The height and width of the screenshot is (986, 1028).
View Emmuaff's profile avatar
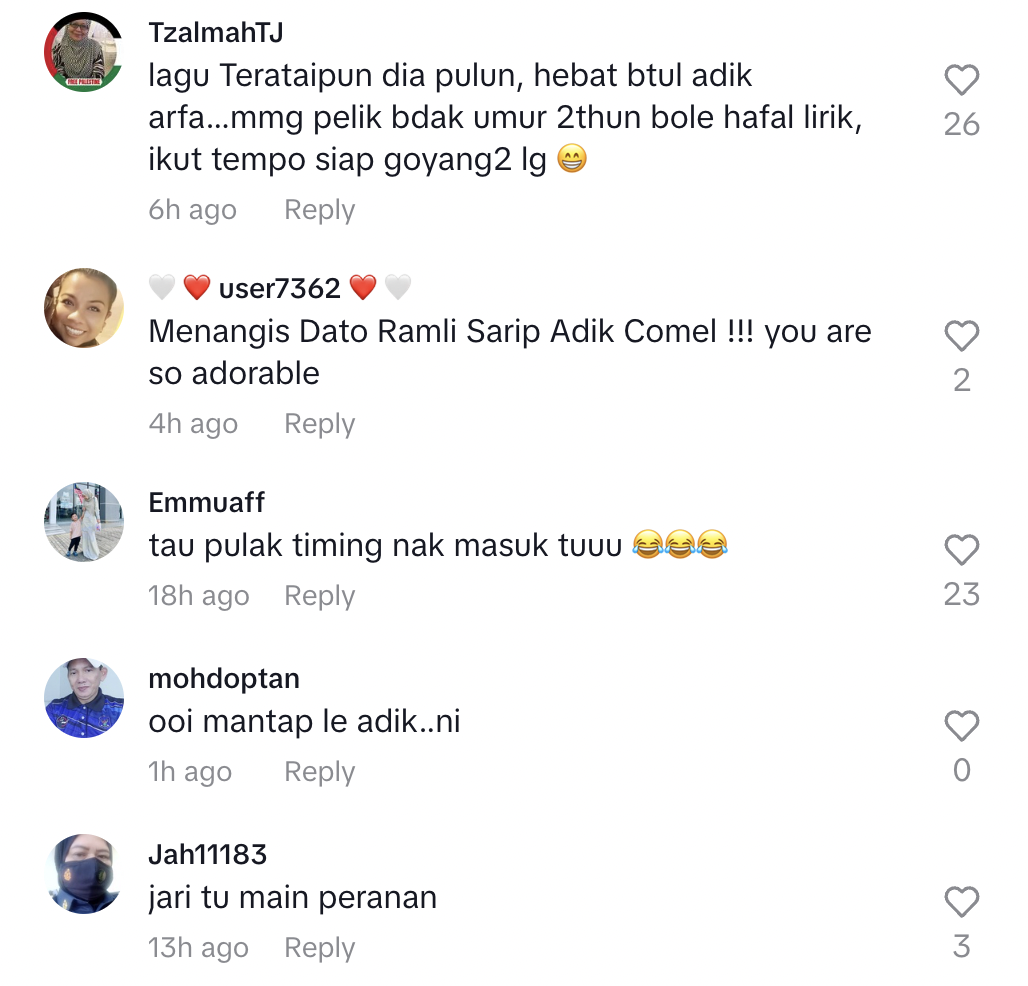pos(84,522)
